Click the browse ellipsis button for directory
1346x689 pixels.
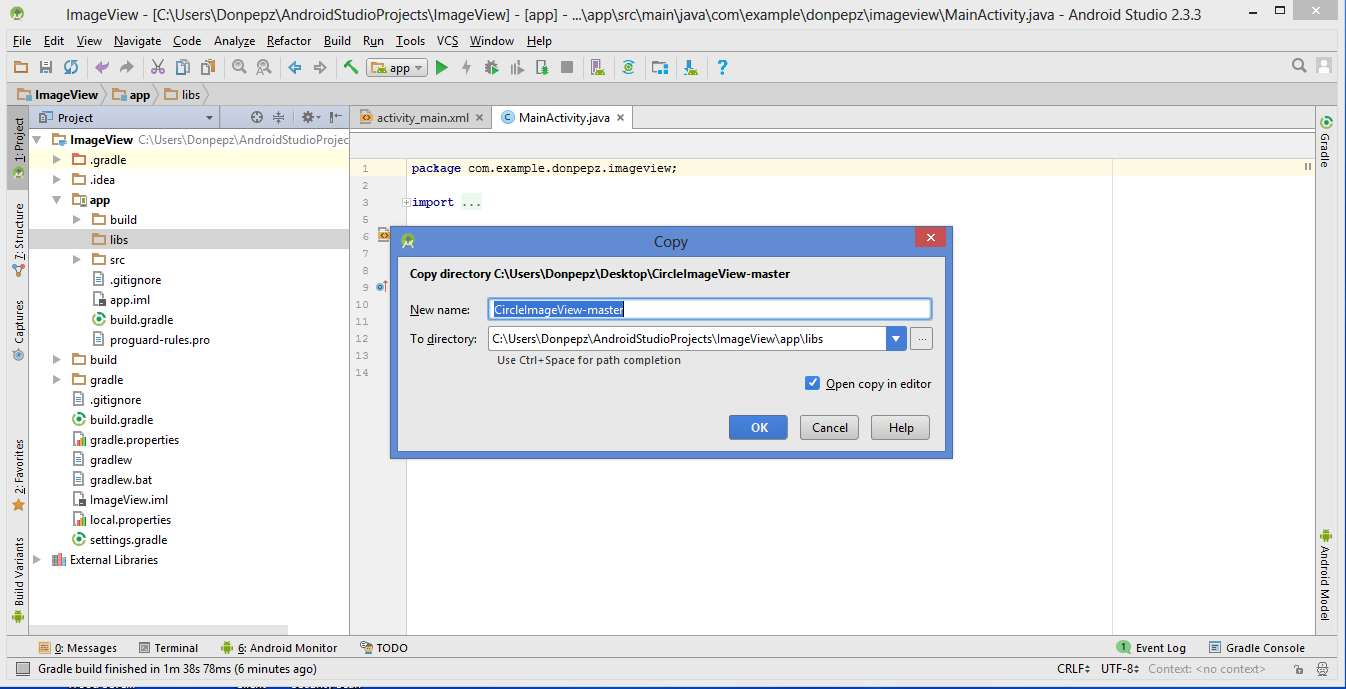click(x=922, y=339)
